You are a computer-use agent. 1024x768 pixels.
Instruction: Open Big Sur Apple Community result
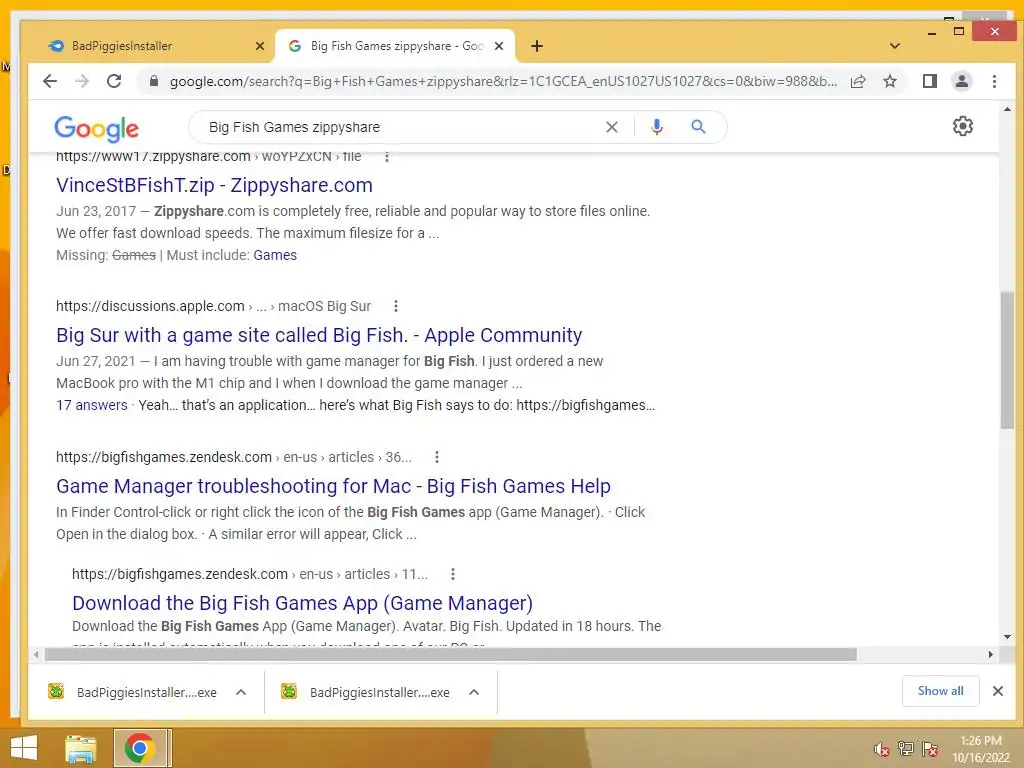pos(319,335)
